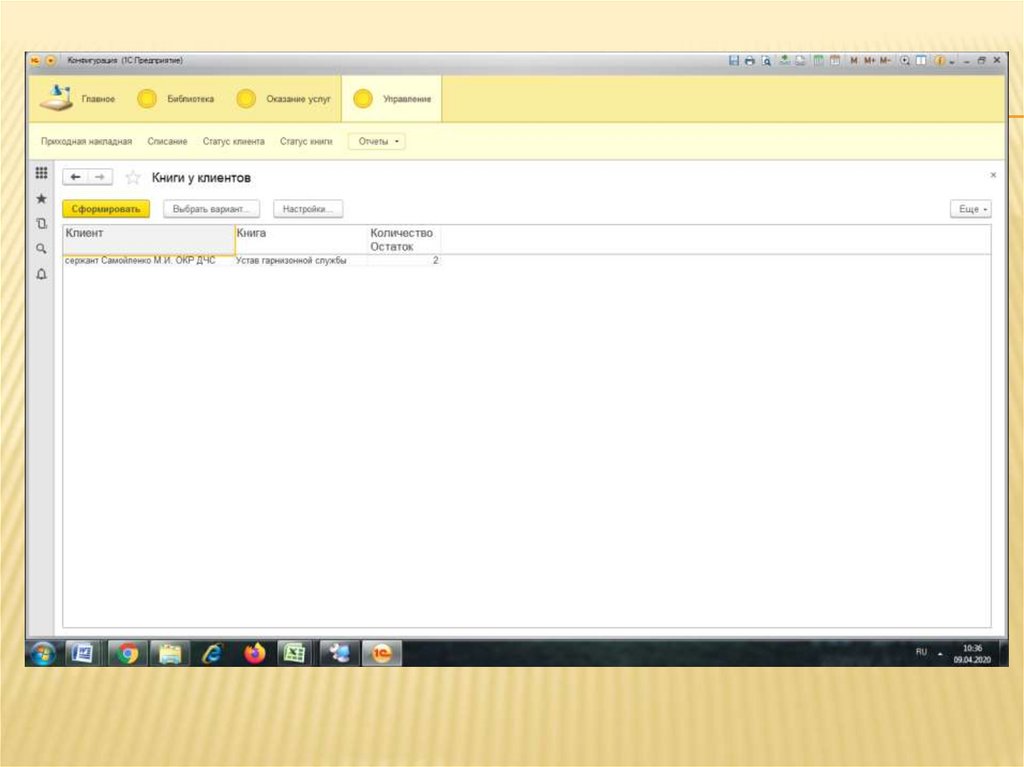Select the Клиент column header cell
Screen dimensions: 1024x767
148,239
